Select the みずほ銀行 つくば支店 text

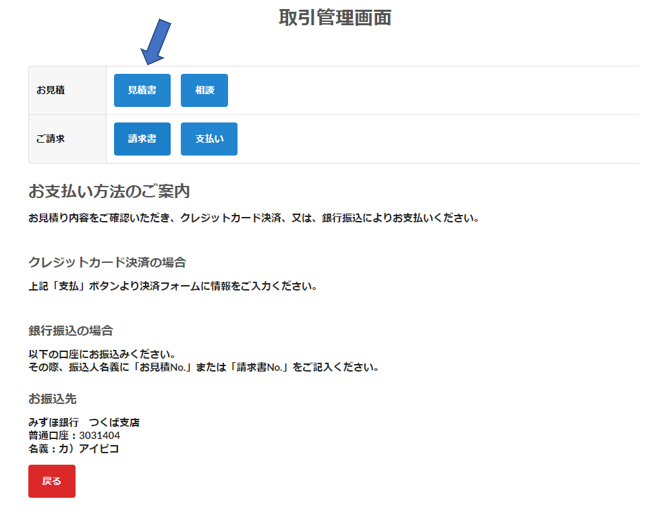(84, 422)
